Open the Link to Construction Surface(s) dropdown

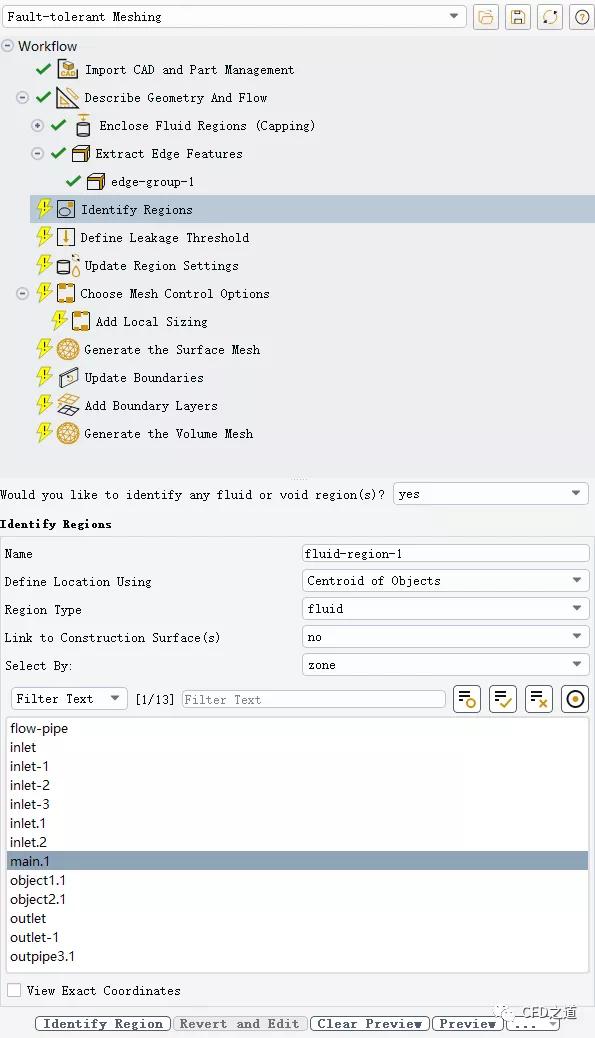[445, 637]
